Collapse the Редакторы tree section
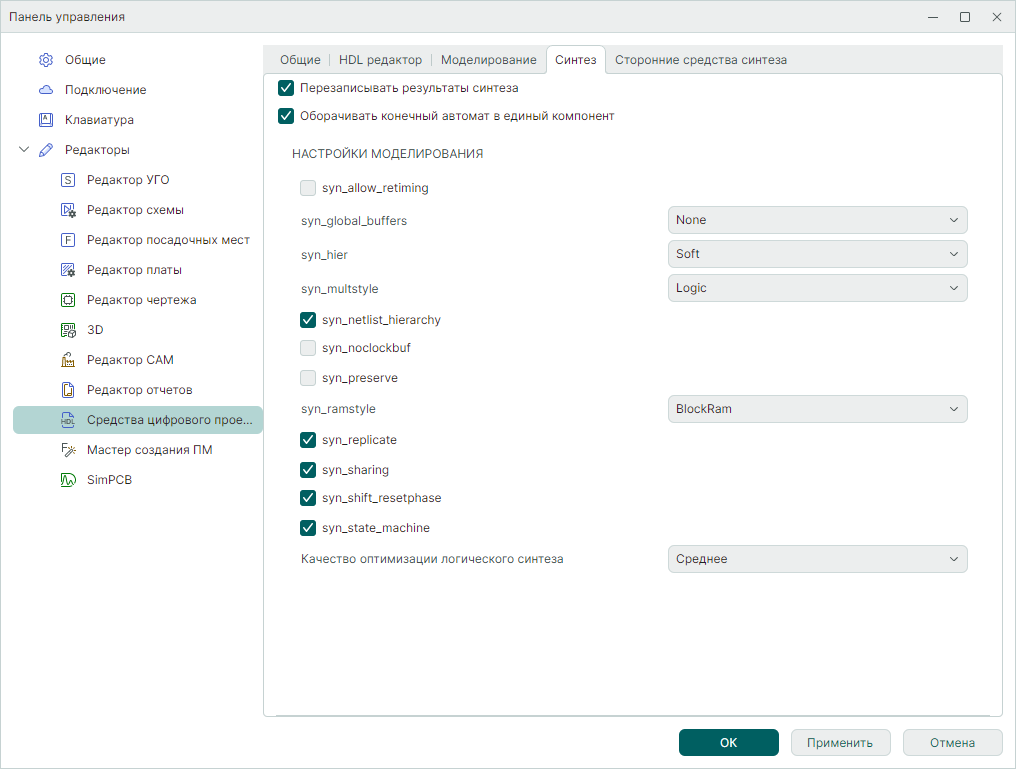This screenshot has height=769, width=1016. 24,150
